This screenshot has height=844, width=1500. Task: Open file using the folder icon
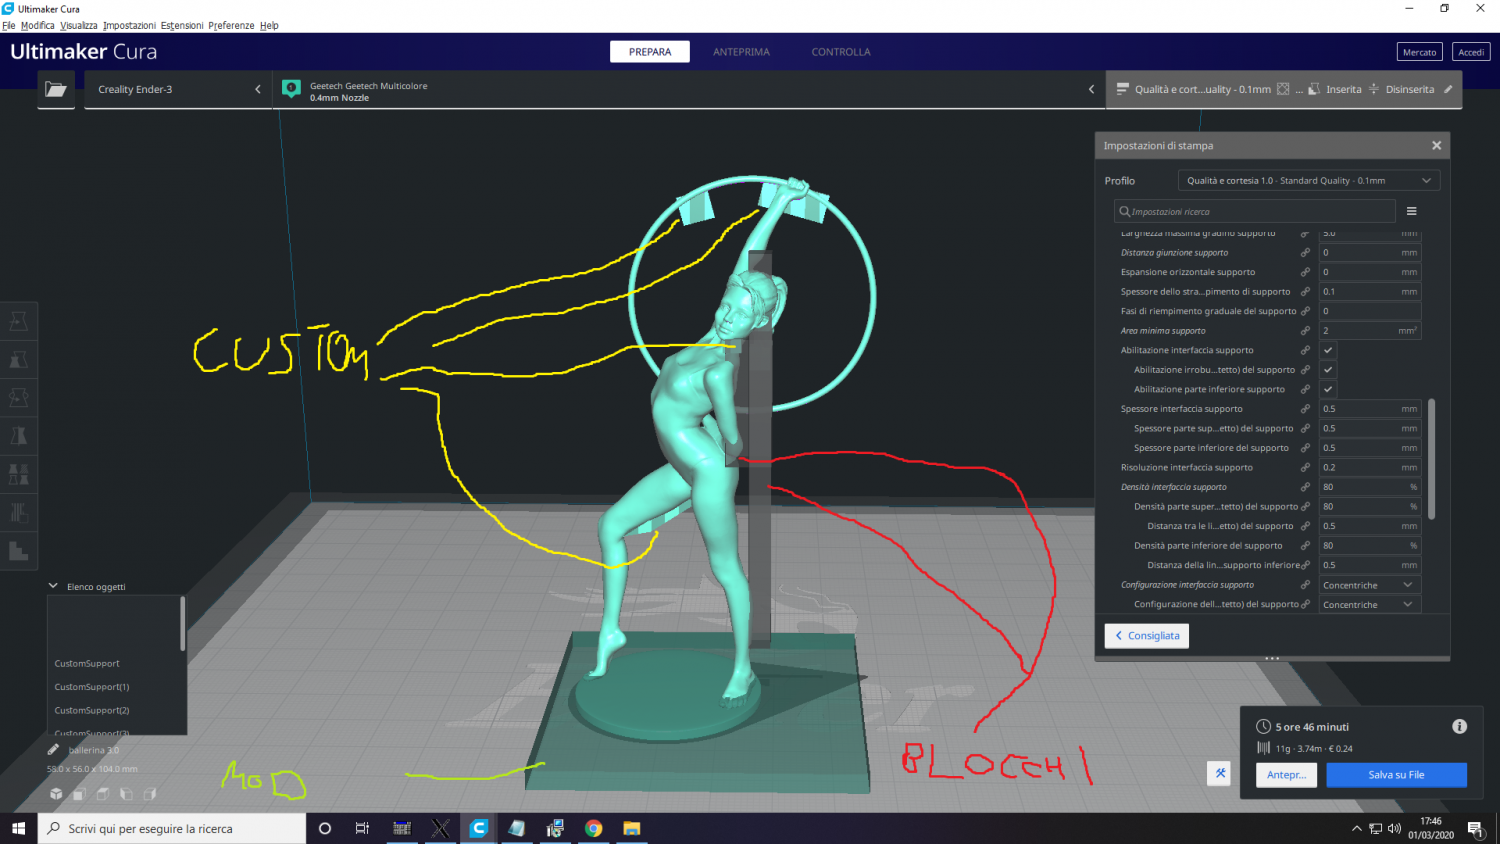[x=56, y=89]
